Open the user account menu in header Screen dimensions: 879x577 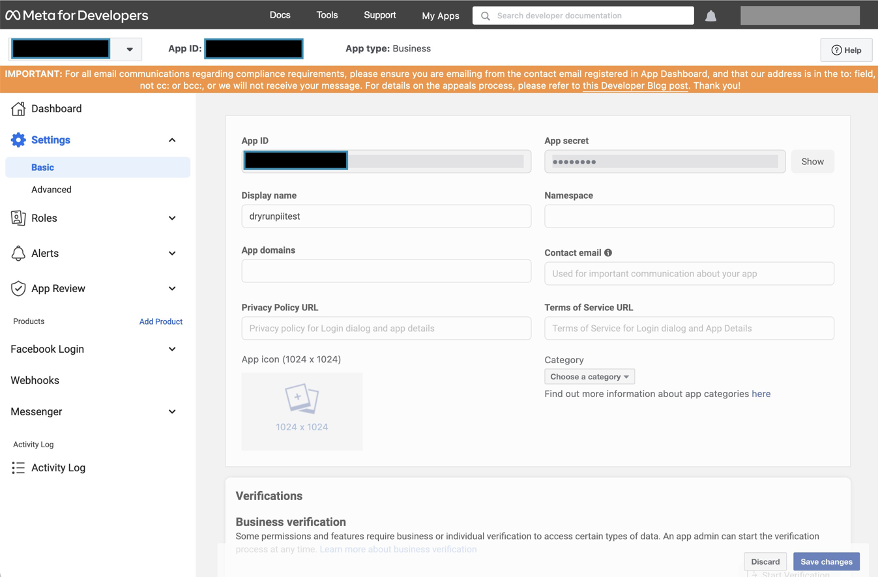click(800, 16)
